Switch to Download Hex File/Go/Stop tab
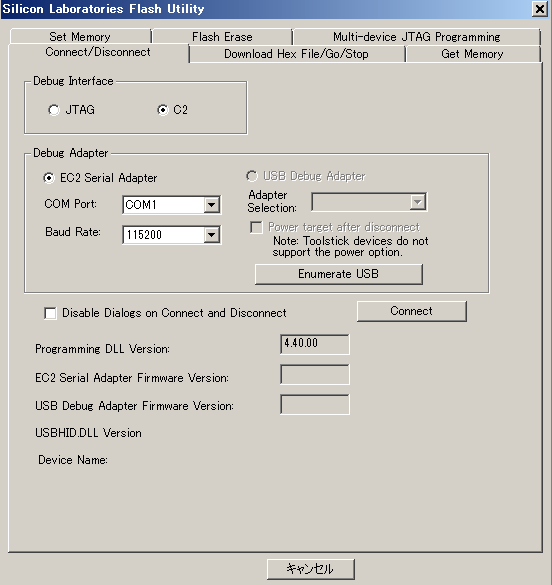552x585 pixels. (x=297, y=54)
